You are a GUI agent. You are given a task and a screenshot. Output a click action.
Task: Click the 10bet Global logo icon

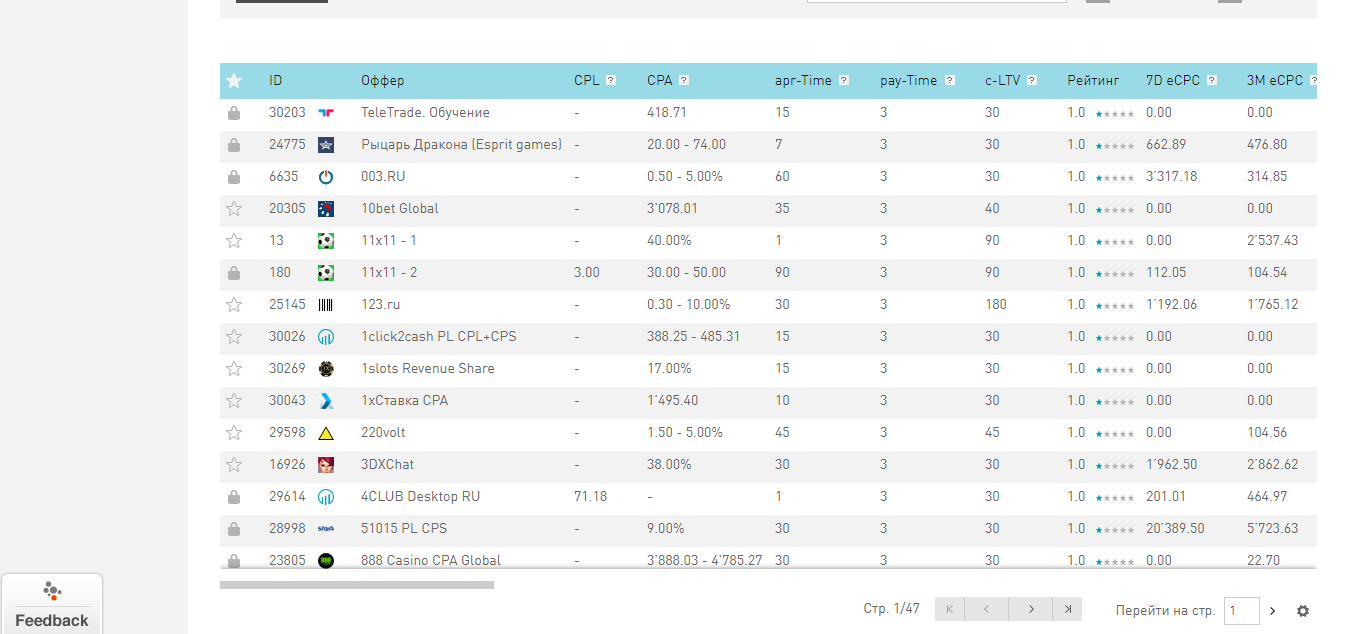[326, 209]
